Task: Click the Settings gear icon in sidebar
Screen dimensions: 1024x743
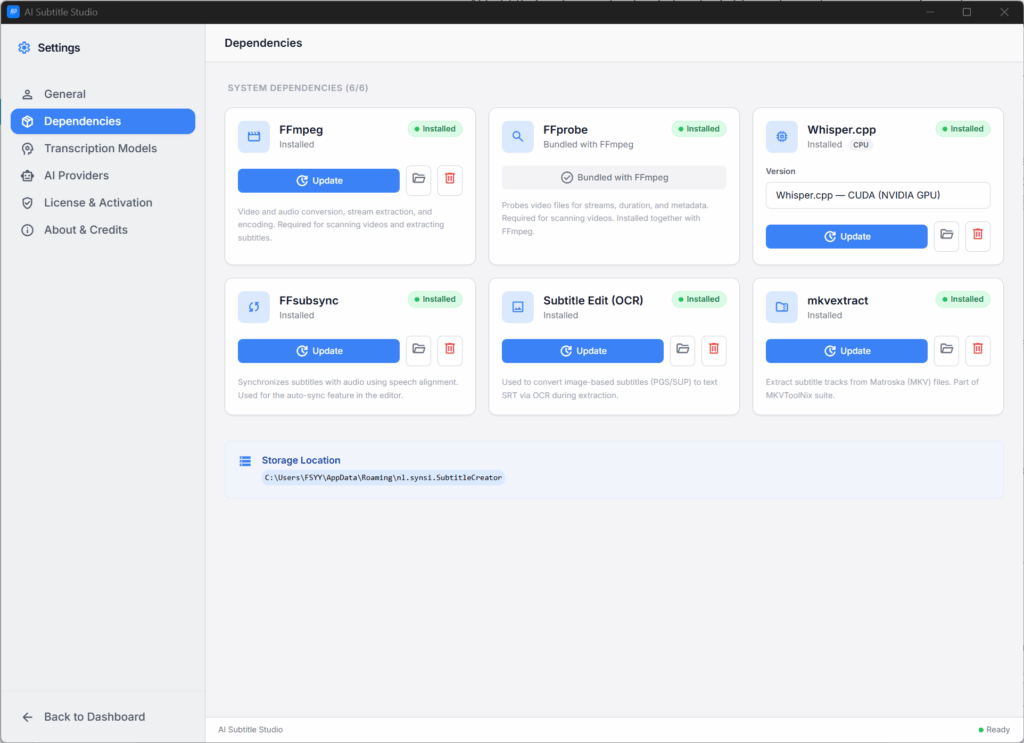Action: click(24, 47)
